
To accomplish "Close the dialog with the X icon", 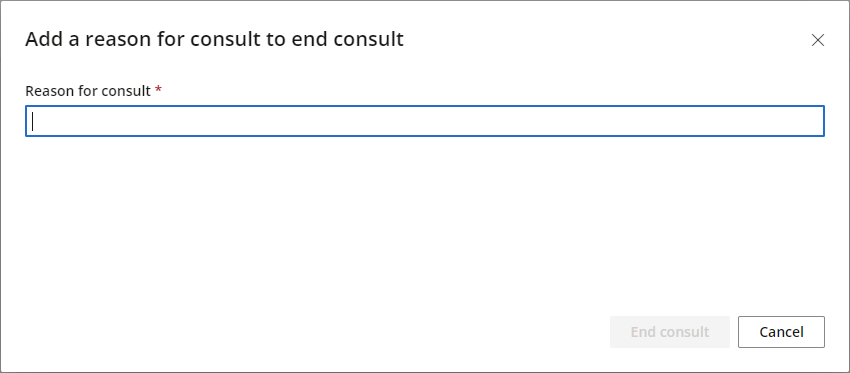I will click(817, 40).
